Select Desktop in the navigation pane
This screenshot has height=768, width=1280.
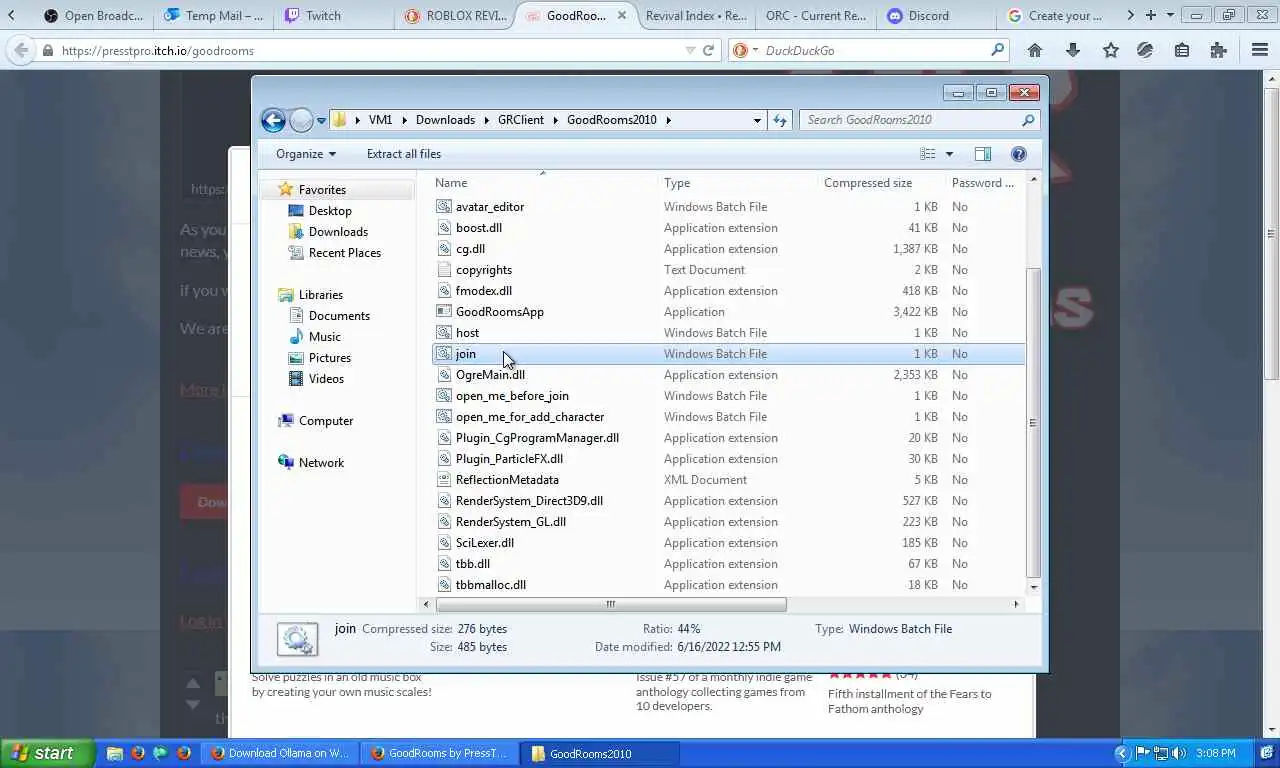tap(330, 211)
